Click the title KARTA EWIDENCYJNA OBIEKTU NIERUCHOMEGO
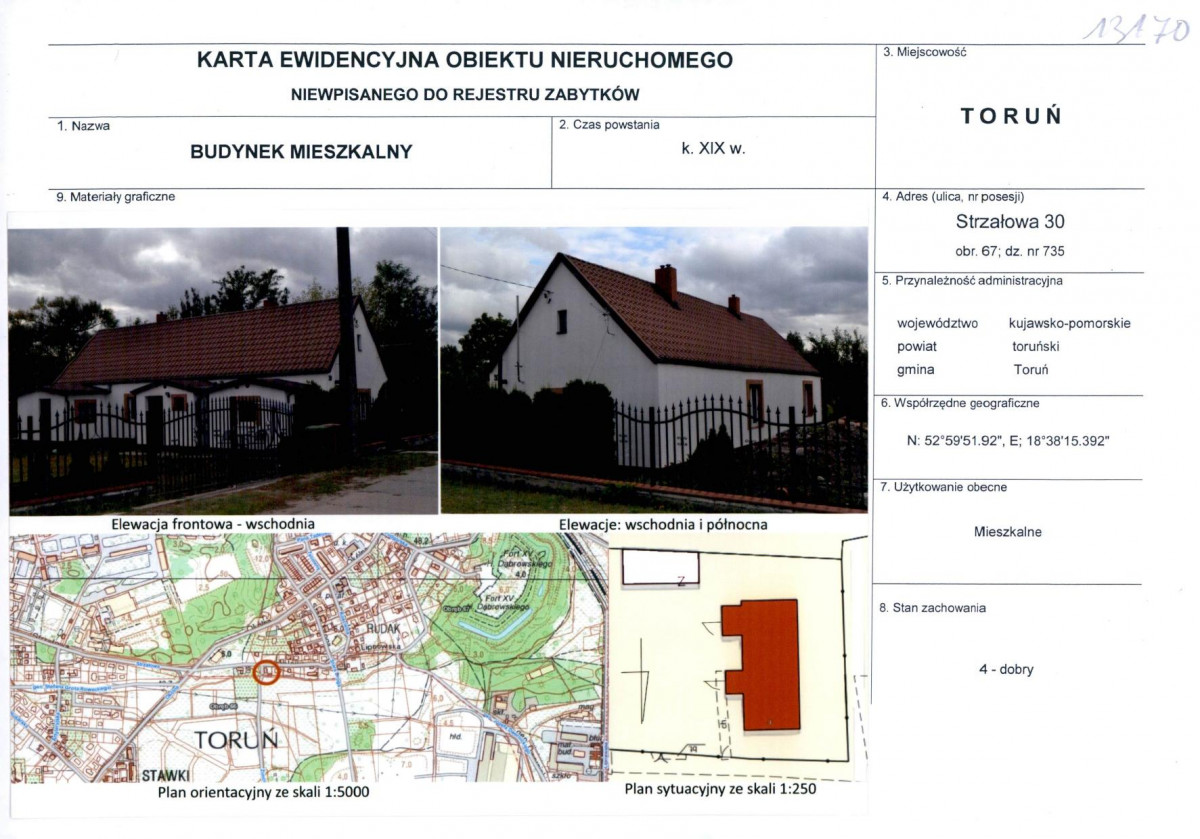Viewport: 1200px width, 839px height. pos(466,60)
